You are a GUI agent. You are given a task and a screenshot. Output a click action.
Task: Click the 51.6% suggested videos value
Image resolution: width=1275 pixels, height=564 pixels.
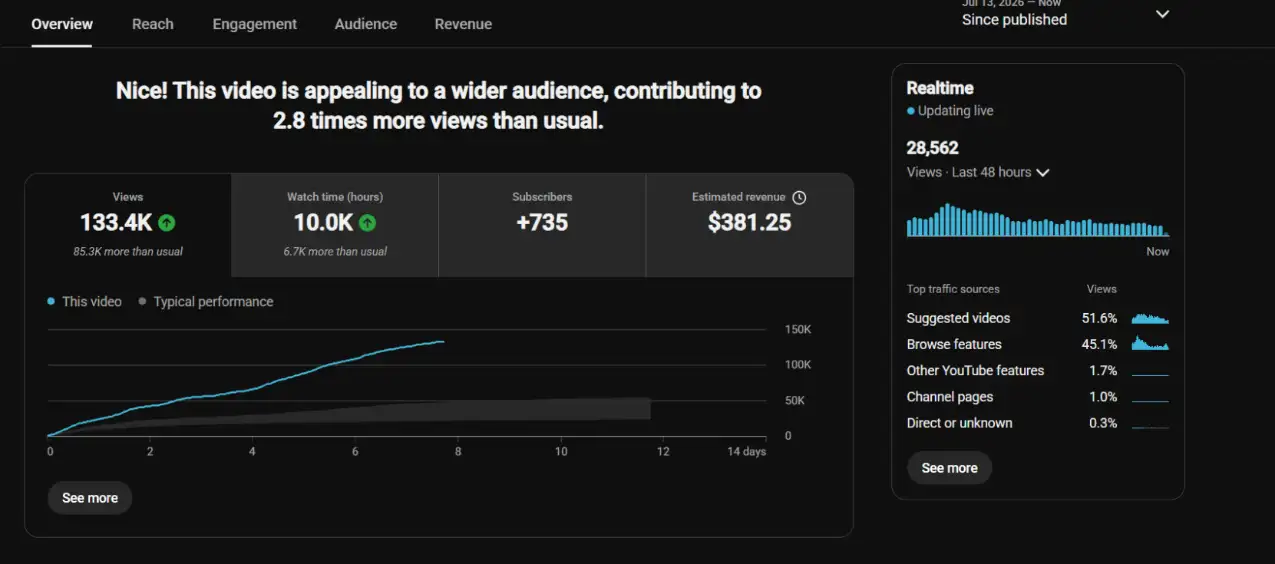pos(1099,318)
